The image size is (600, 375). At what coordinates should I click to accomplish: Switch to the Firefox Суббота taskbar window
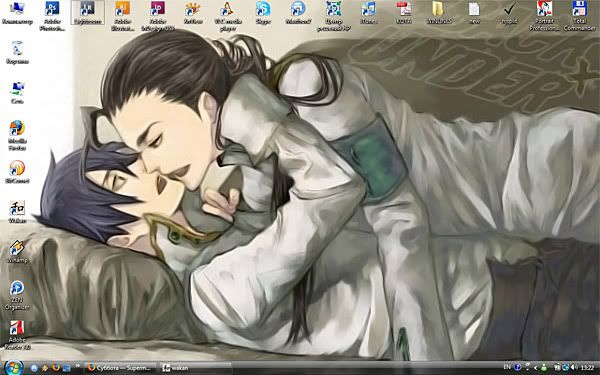[120, 368]
